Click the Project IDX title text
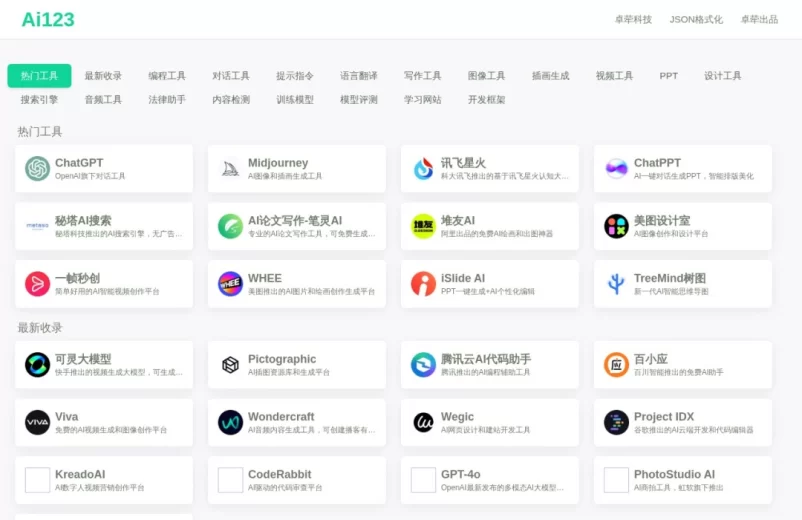Screen dimensions: 802x520 tap(664, 417)
